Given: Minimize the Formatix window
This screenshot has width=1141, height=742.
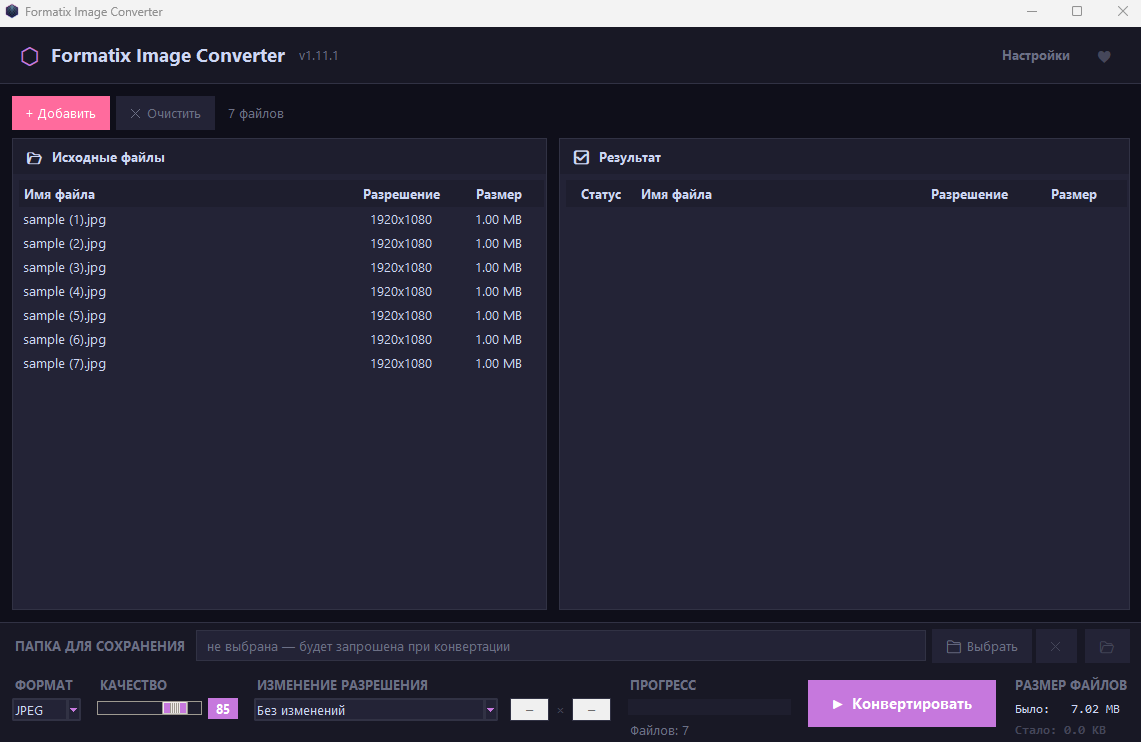Looking at the screenshot, I should point(1032,11).
